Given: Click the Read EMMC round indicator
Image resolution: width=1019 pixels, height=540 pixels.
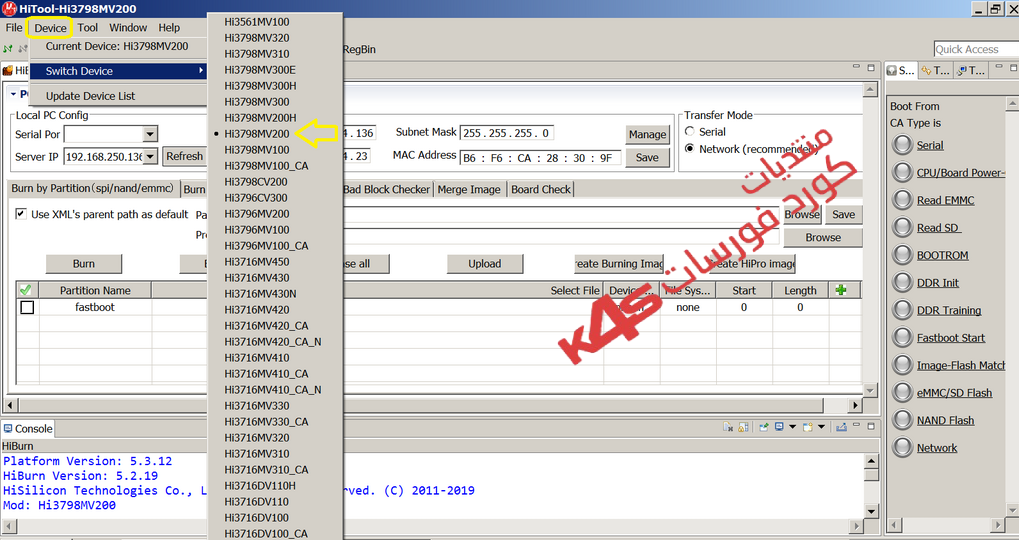Looking at the screenshot, I should (902, 199).
